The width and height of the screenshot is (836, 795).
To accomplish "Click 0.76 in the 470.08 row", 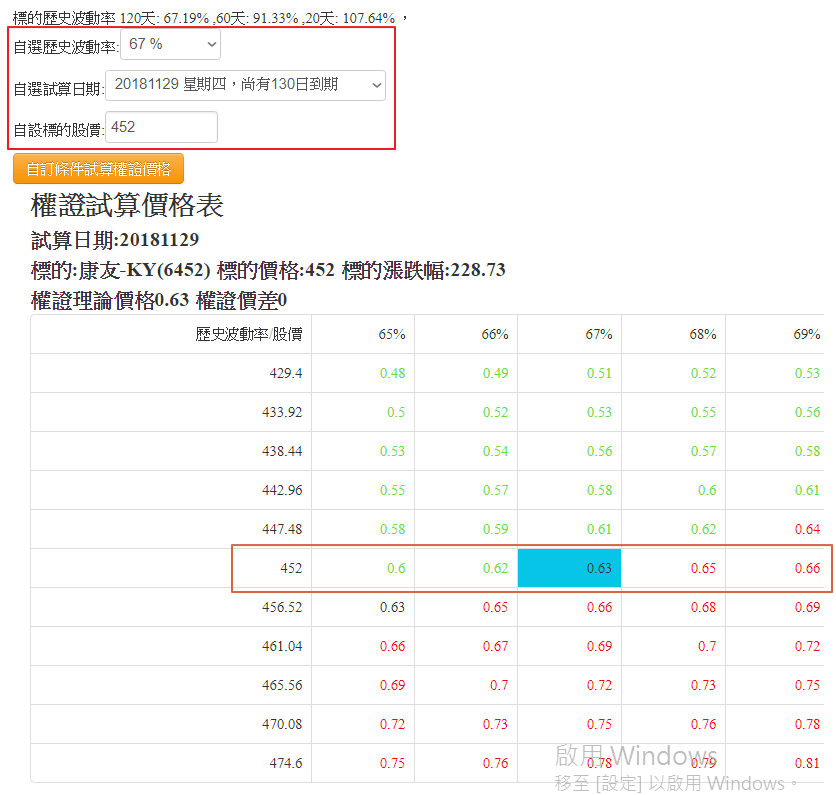I will tap(703, 724).
